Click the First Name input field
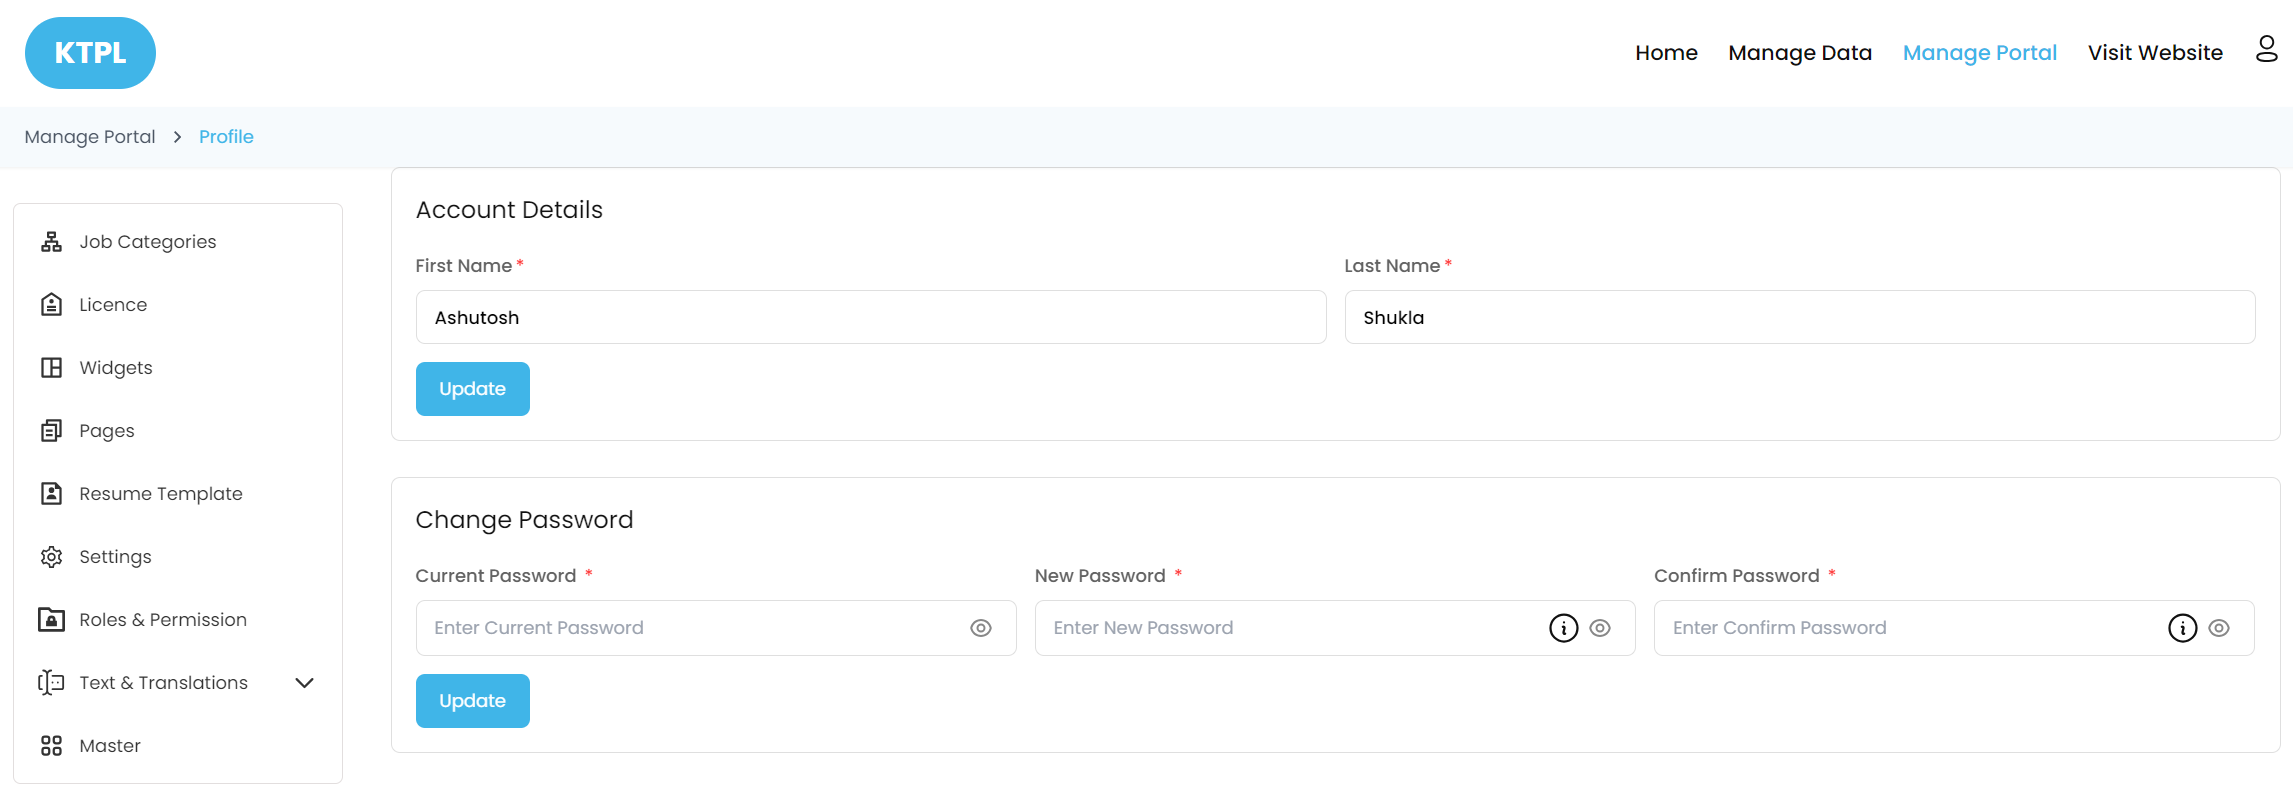This screenshot has height=794, width=2293. tap(870, 318)
